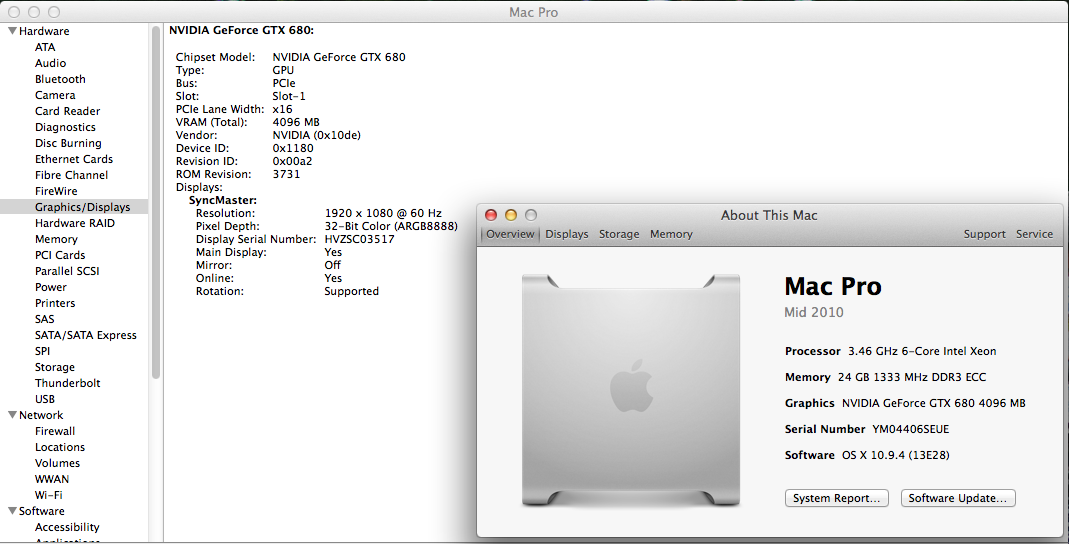Viewport: 1069px width, 544px height.
Task: Click the 32-Bit Color (ARGB8888) value
Action: click(x=391, y=226)
